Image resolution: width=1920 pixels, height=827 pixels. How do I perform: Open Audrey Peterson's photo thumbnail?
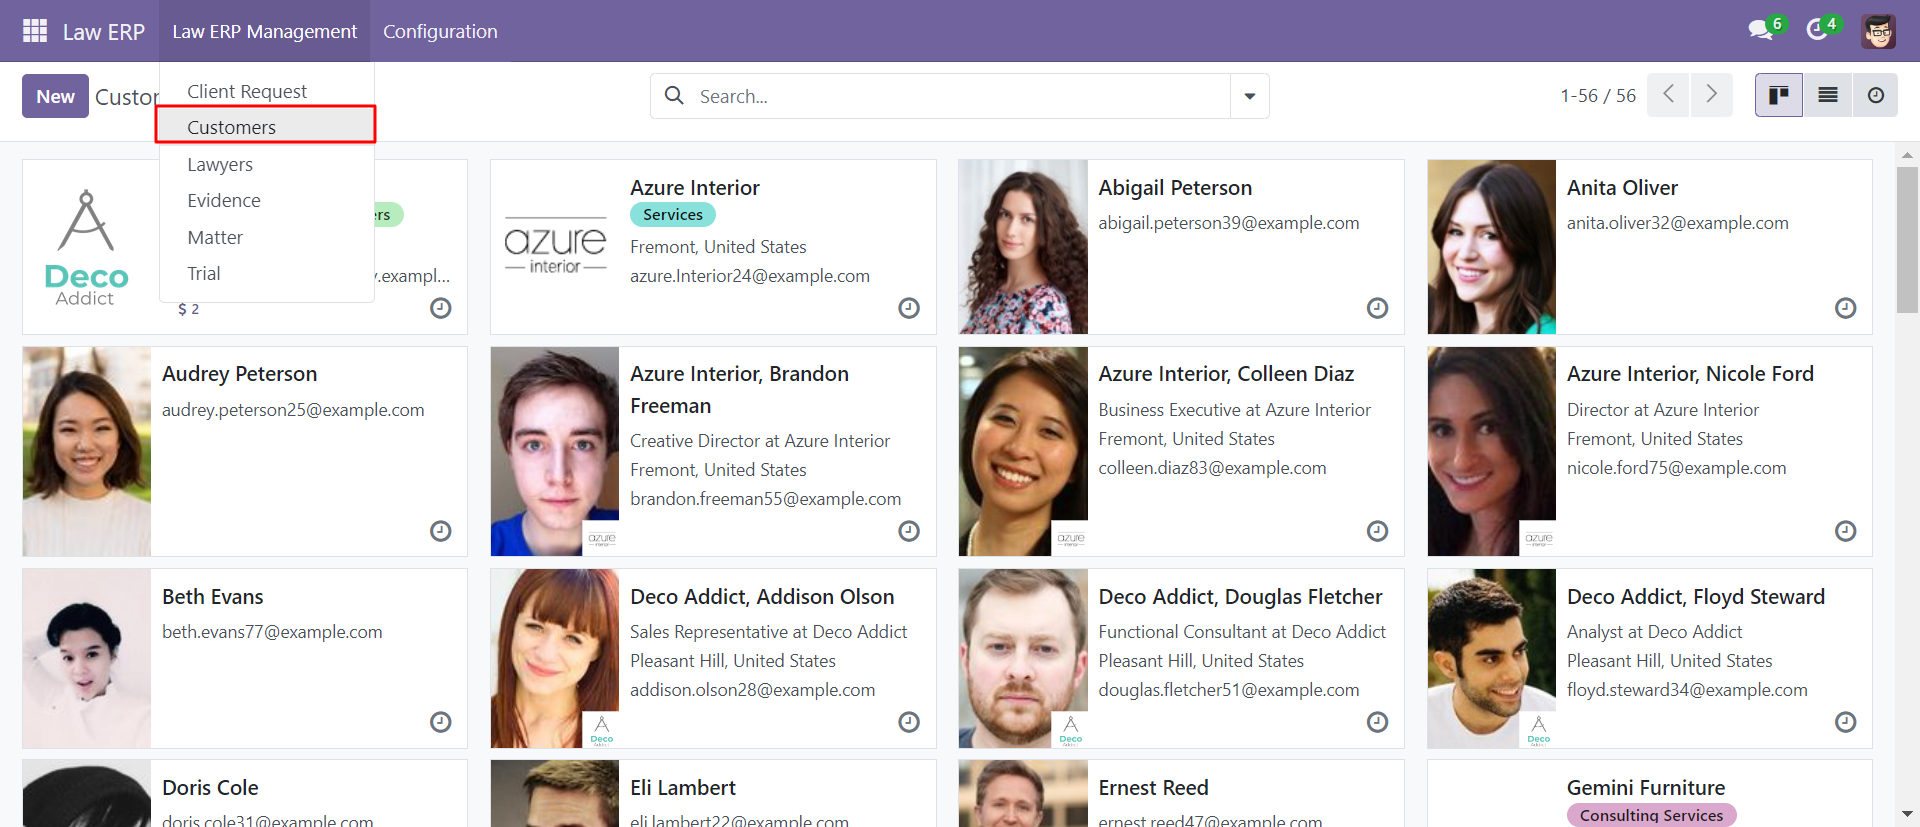(87, 451)
